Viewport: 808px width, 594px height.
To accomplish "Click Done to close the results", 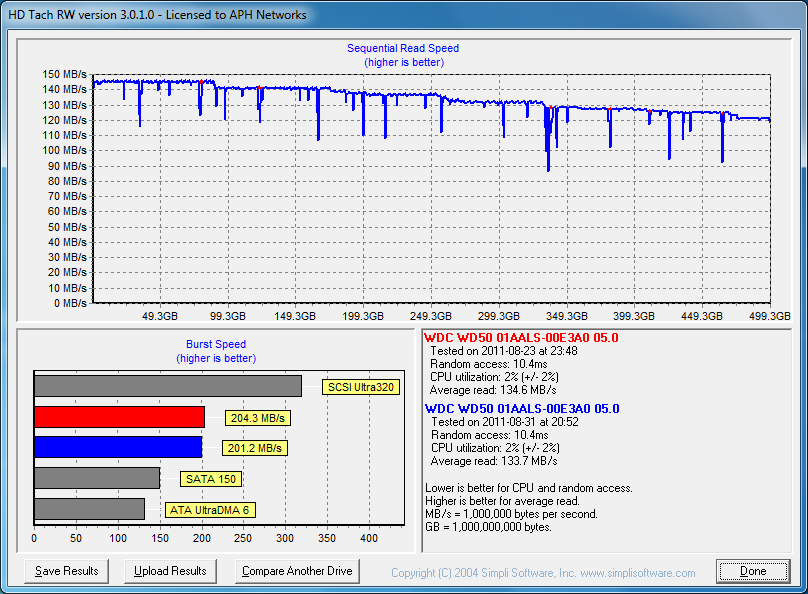I will (x=753, y=571).
